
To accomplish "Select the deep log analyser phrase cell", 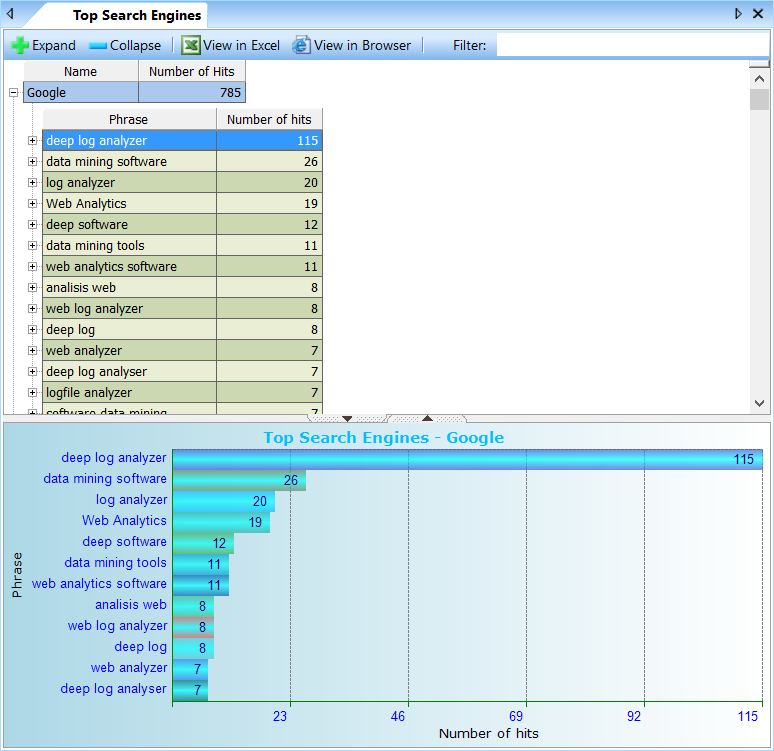I will (x=129, y=371).
